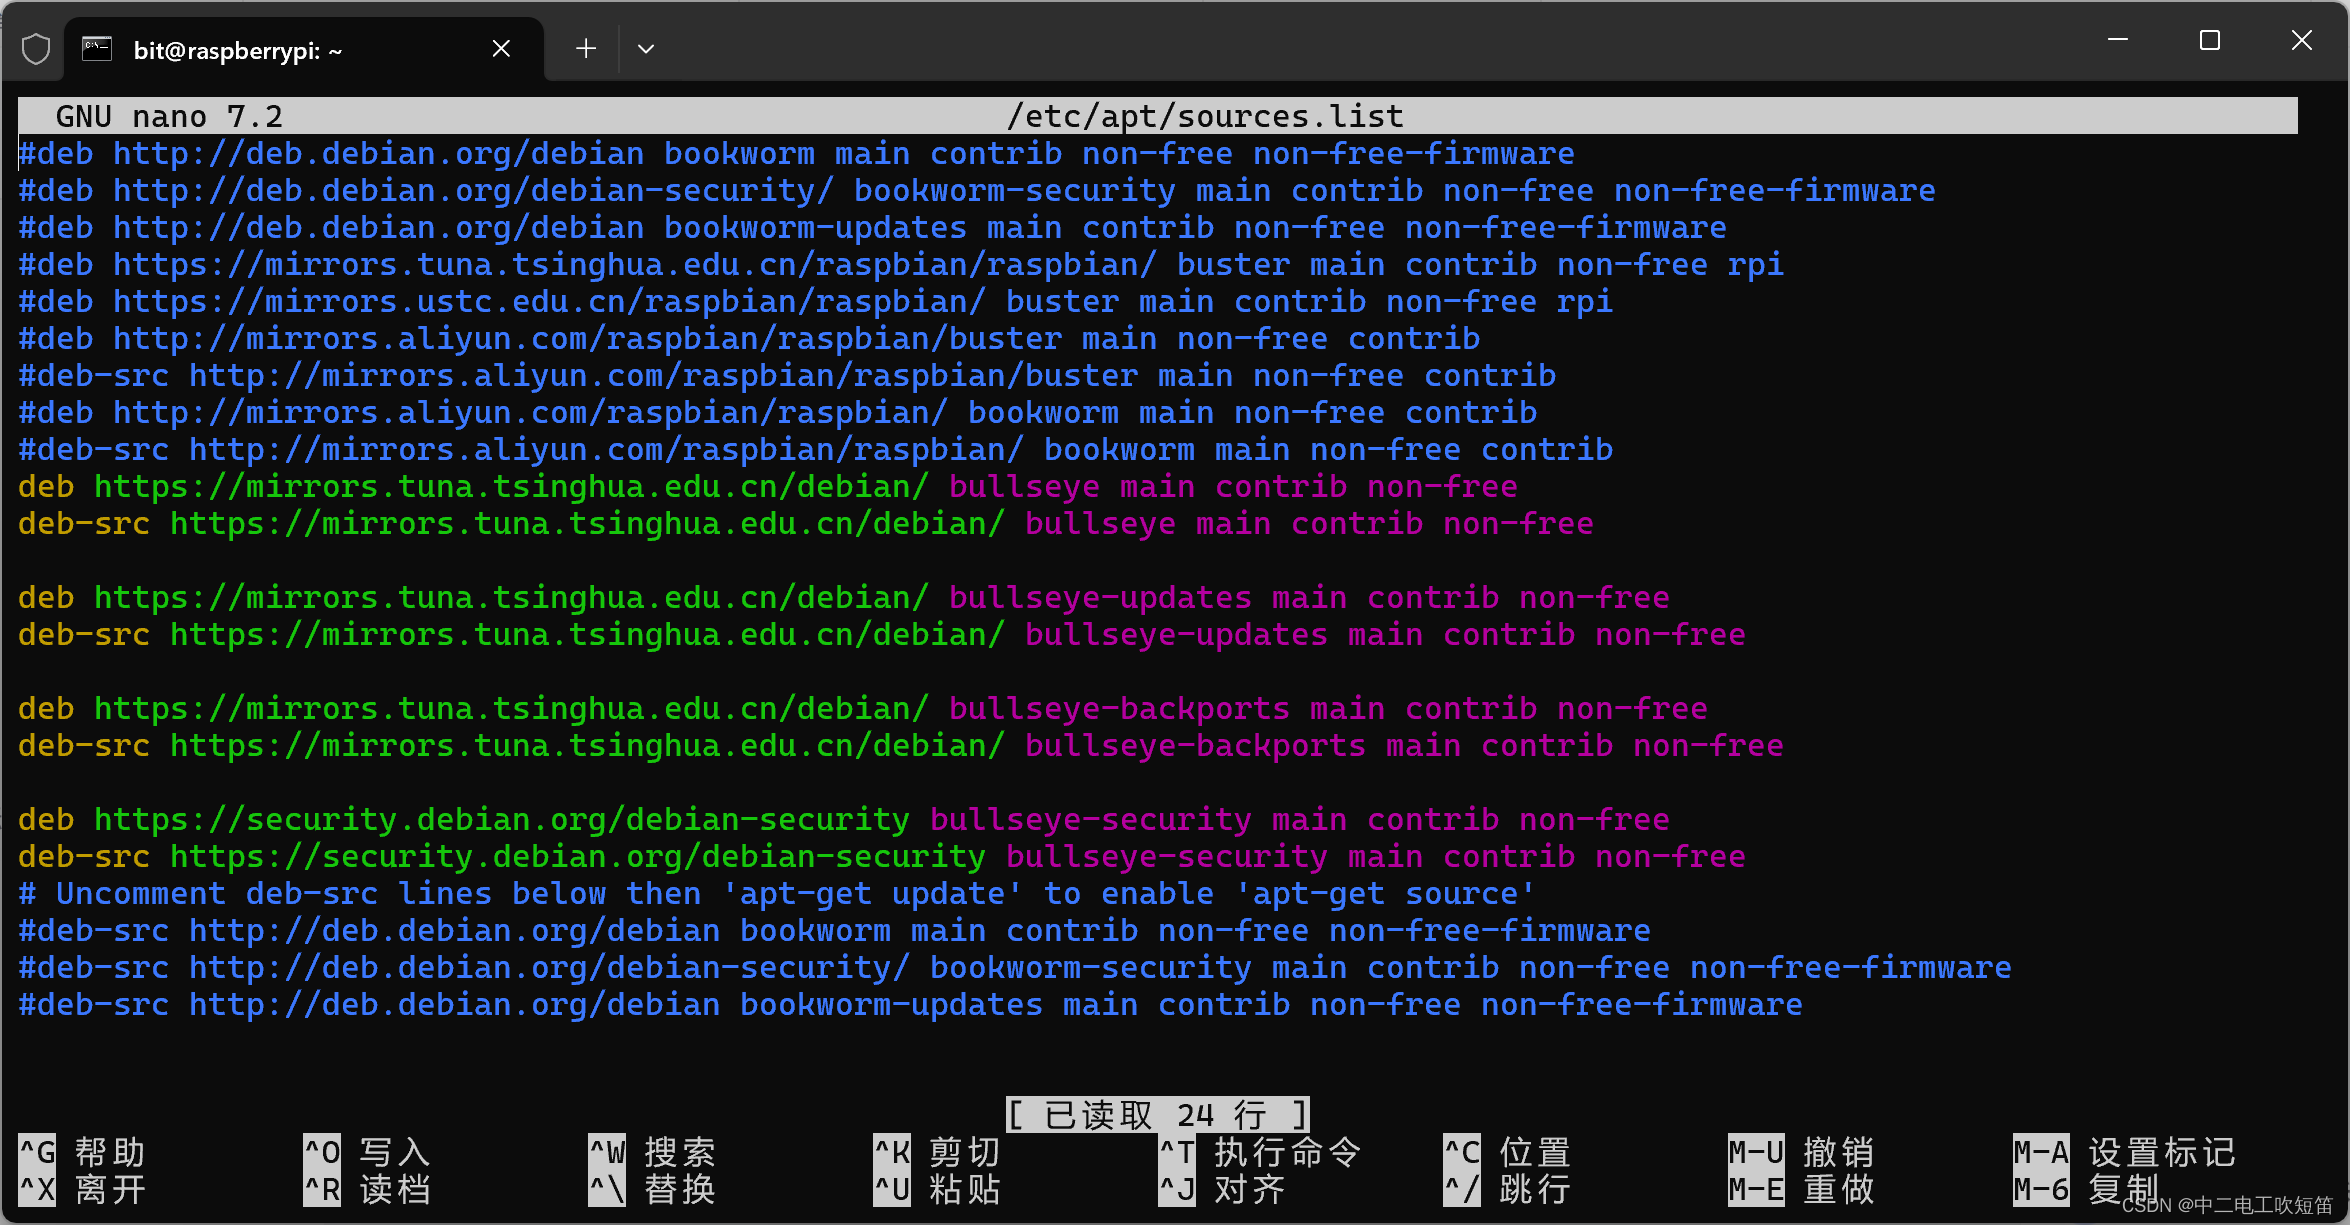
Task: Minimize the terminal window
Action: [x=2118, y=41]
